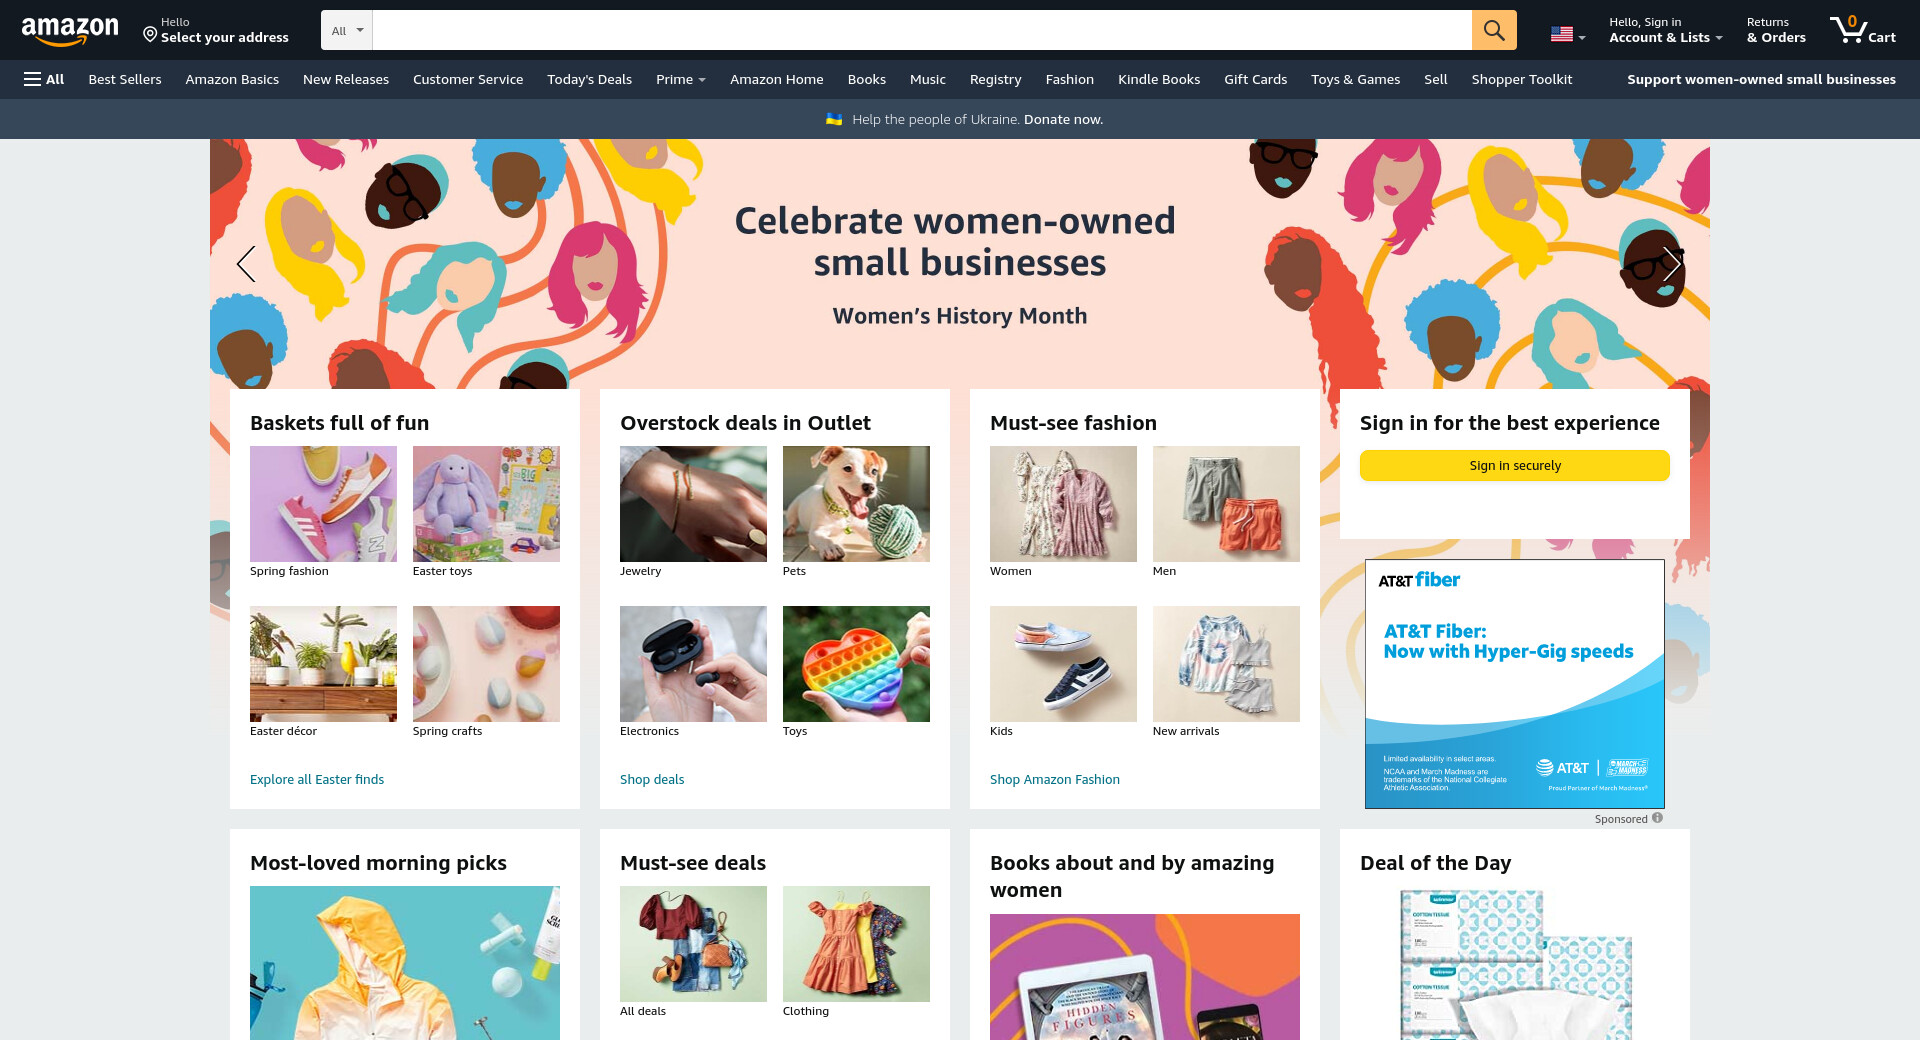Click the Sign in securely button

1515,465
